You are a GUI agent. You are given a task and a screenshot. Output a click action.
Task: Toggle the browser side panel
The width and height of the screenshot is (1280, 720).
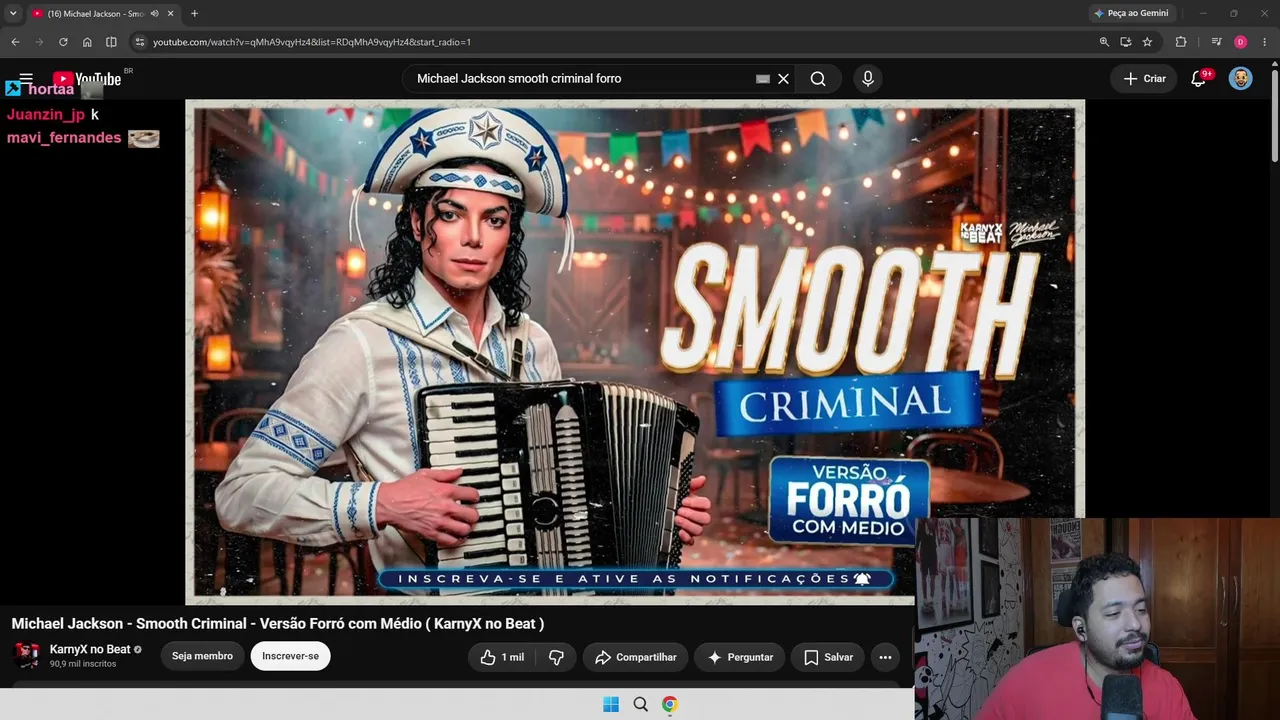point(111,42)
